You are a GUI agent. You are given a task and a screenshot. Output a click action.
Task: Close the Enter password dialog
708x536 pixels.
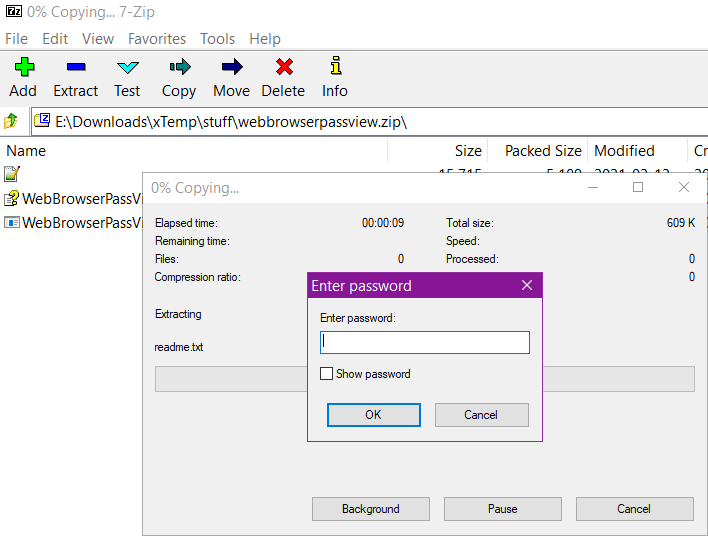(527, 285)
